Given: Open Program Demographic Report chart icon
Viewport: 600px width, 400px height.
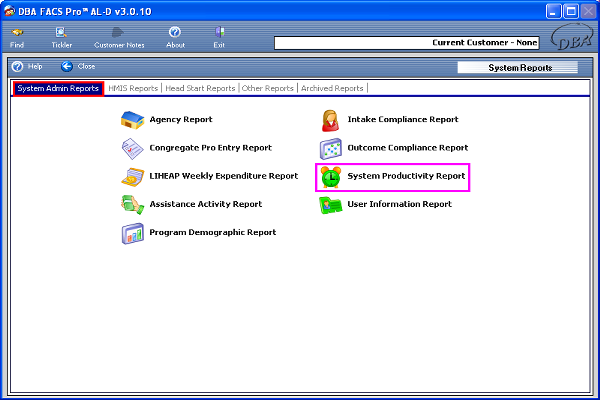Looking at the screenshot, I should click(x=133, y=233).
